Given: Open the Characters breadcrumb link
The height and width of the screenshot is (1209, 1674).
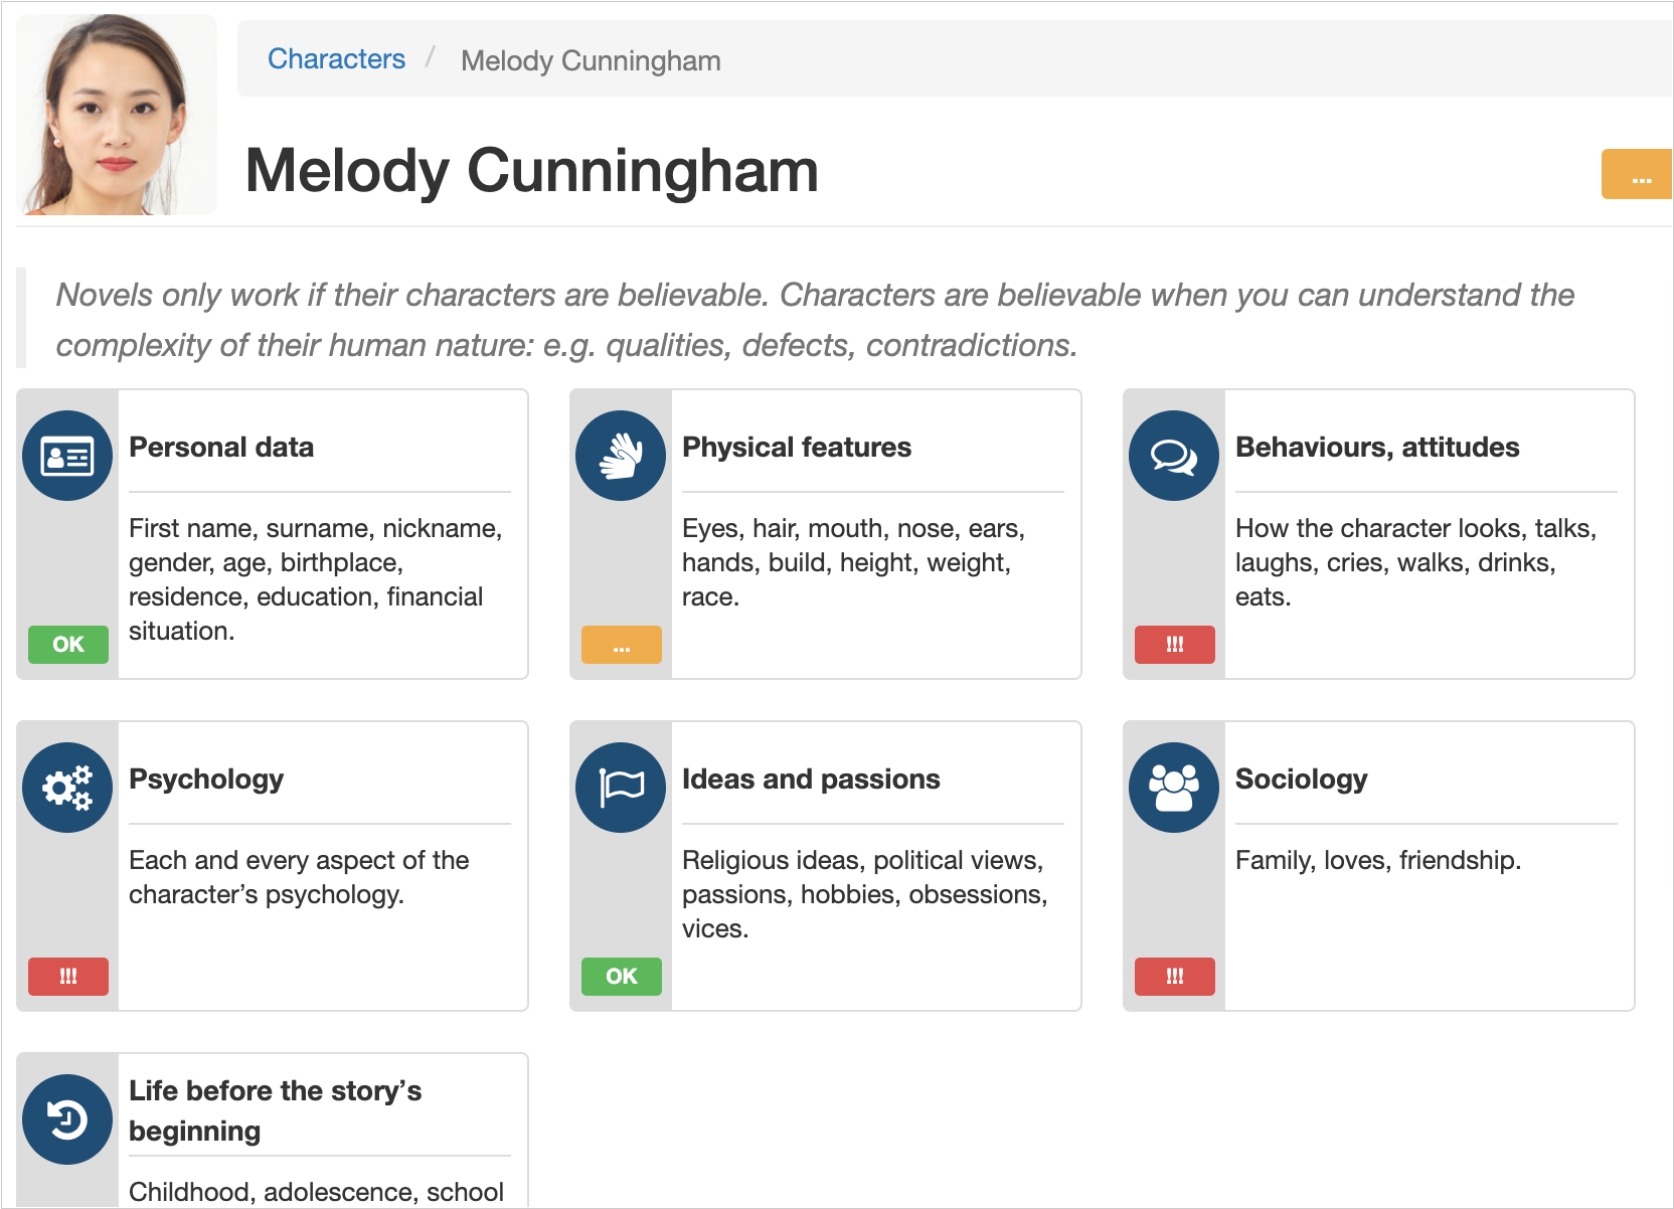Looking at the screenshot, I should 336,59.
